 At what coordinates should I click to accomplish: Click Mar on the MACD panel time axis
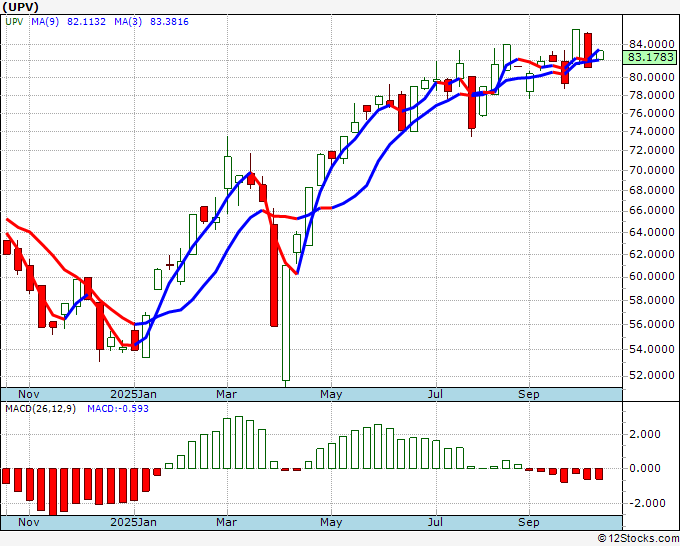(x=226, y=522)
